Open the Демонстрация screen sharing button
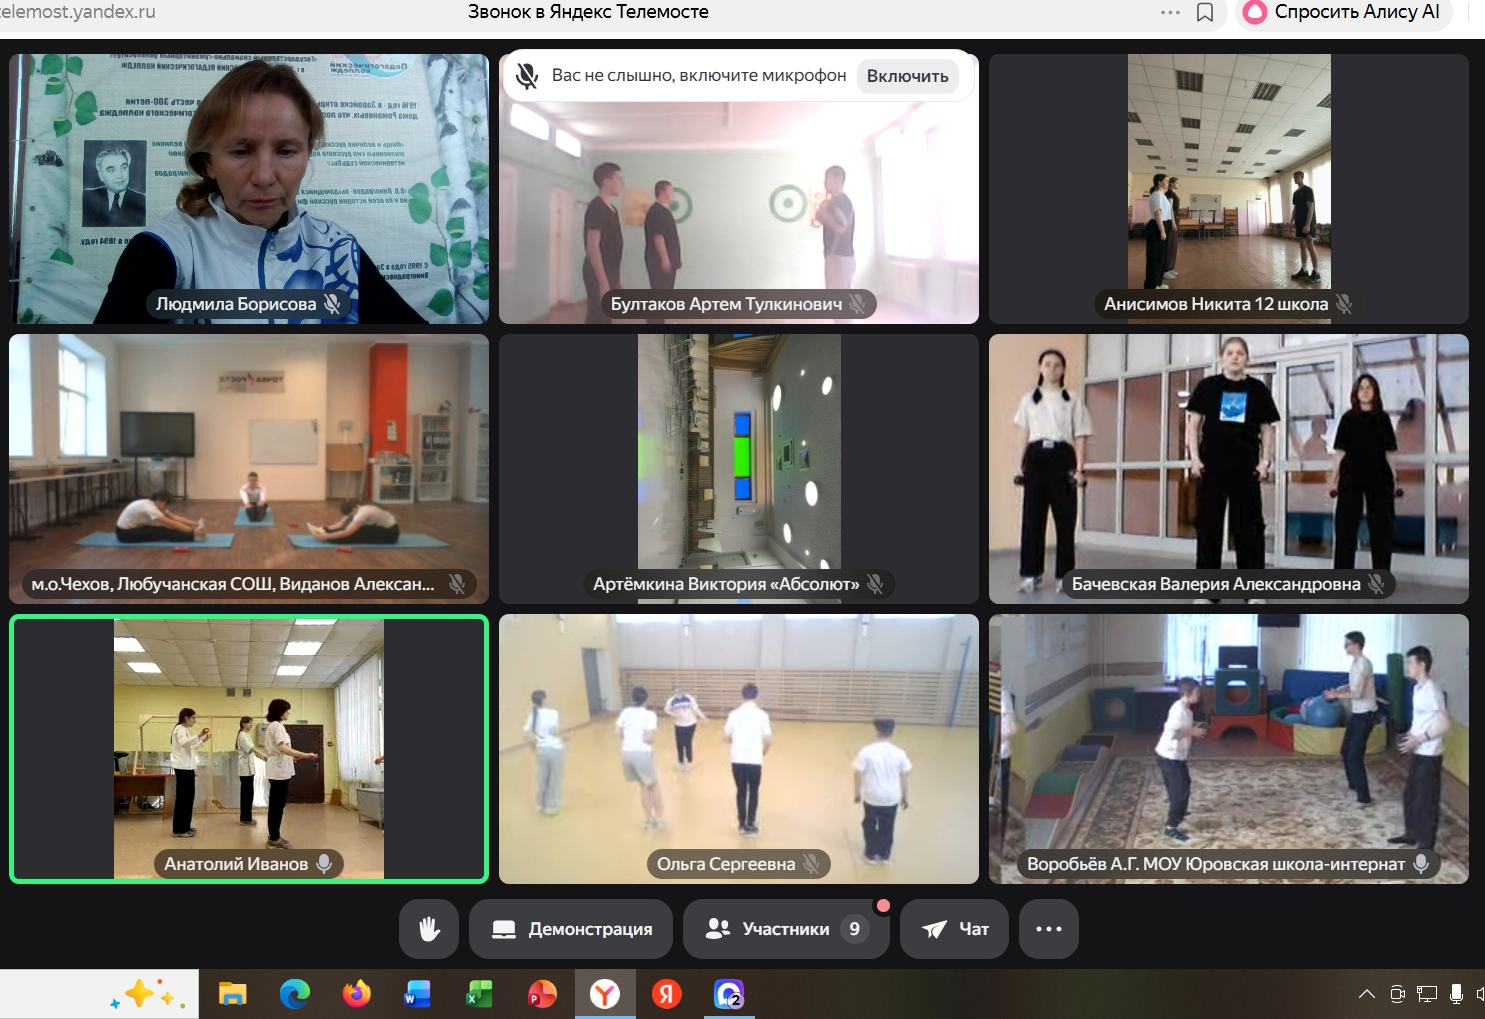 point(572,929)
